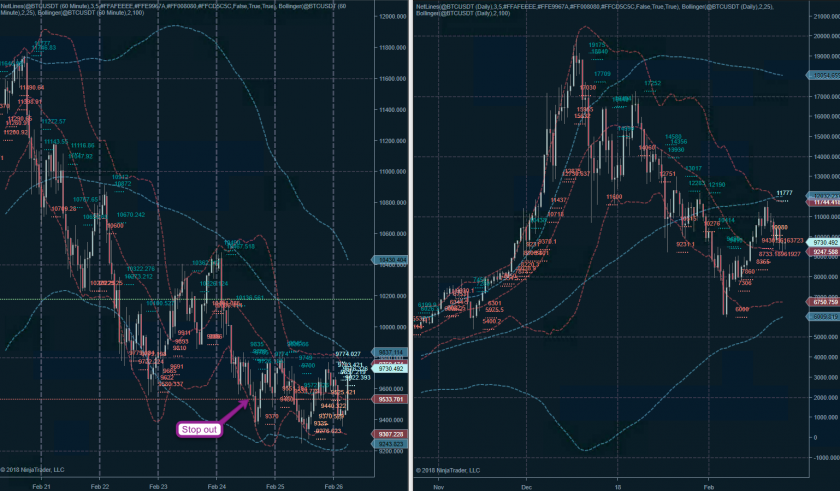Image resolution: width=840 pixels, height=491 pixels.
Task: Click the red 9247.588 marker on the daily chart
Action: (x=823, y=252)
